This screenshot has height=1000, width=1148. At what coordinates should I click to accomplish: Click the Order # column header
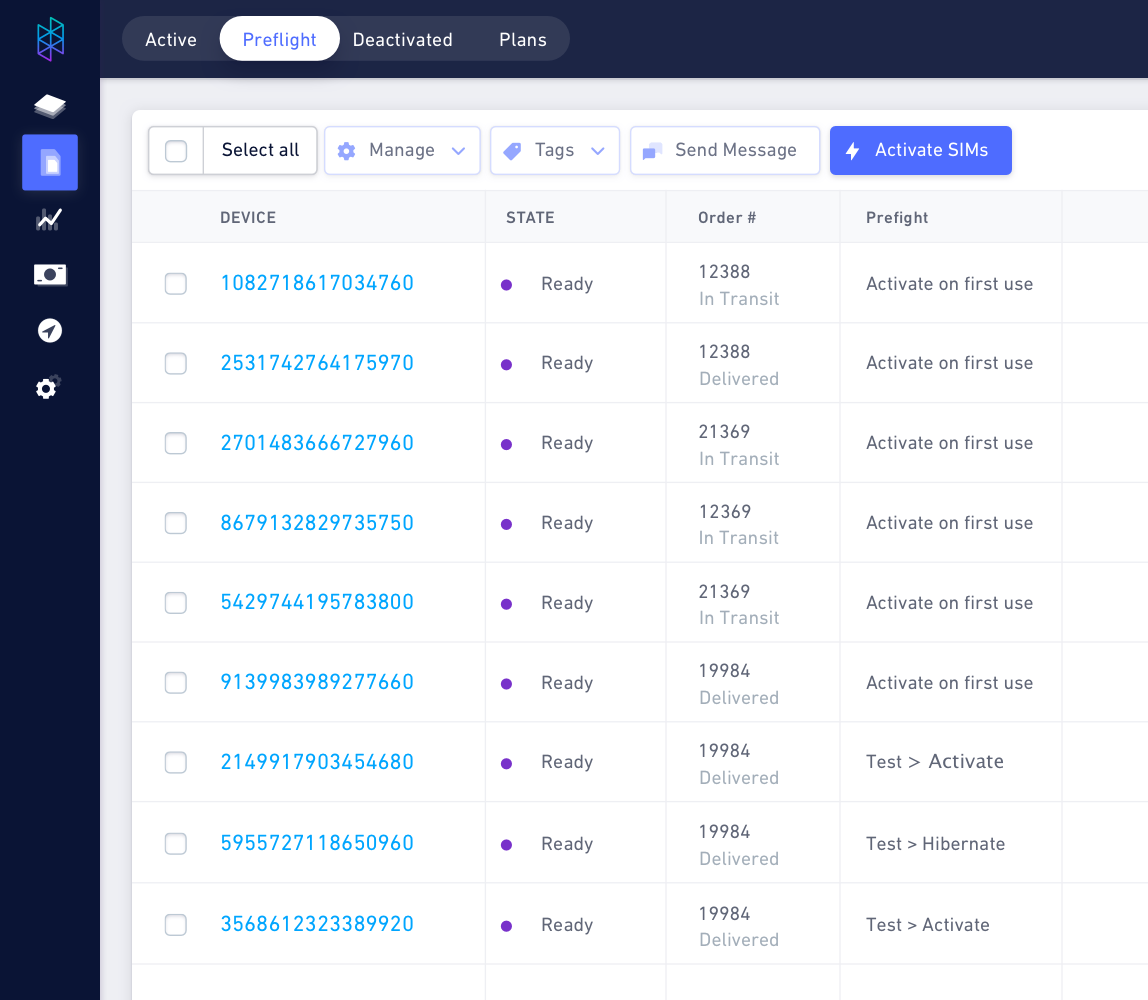(x=727, y=217)
